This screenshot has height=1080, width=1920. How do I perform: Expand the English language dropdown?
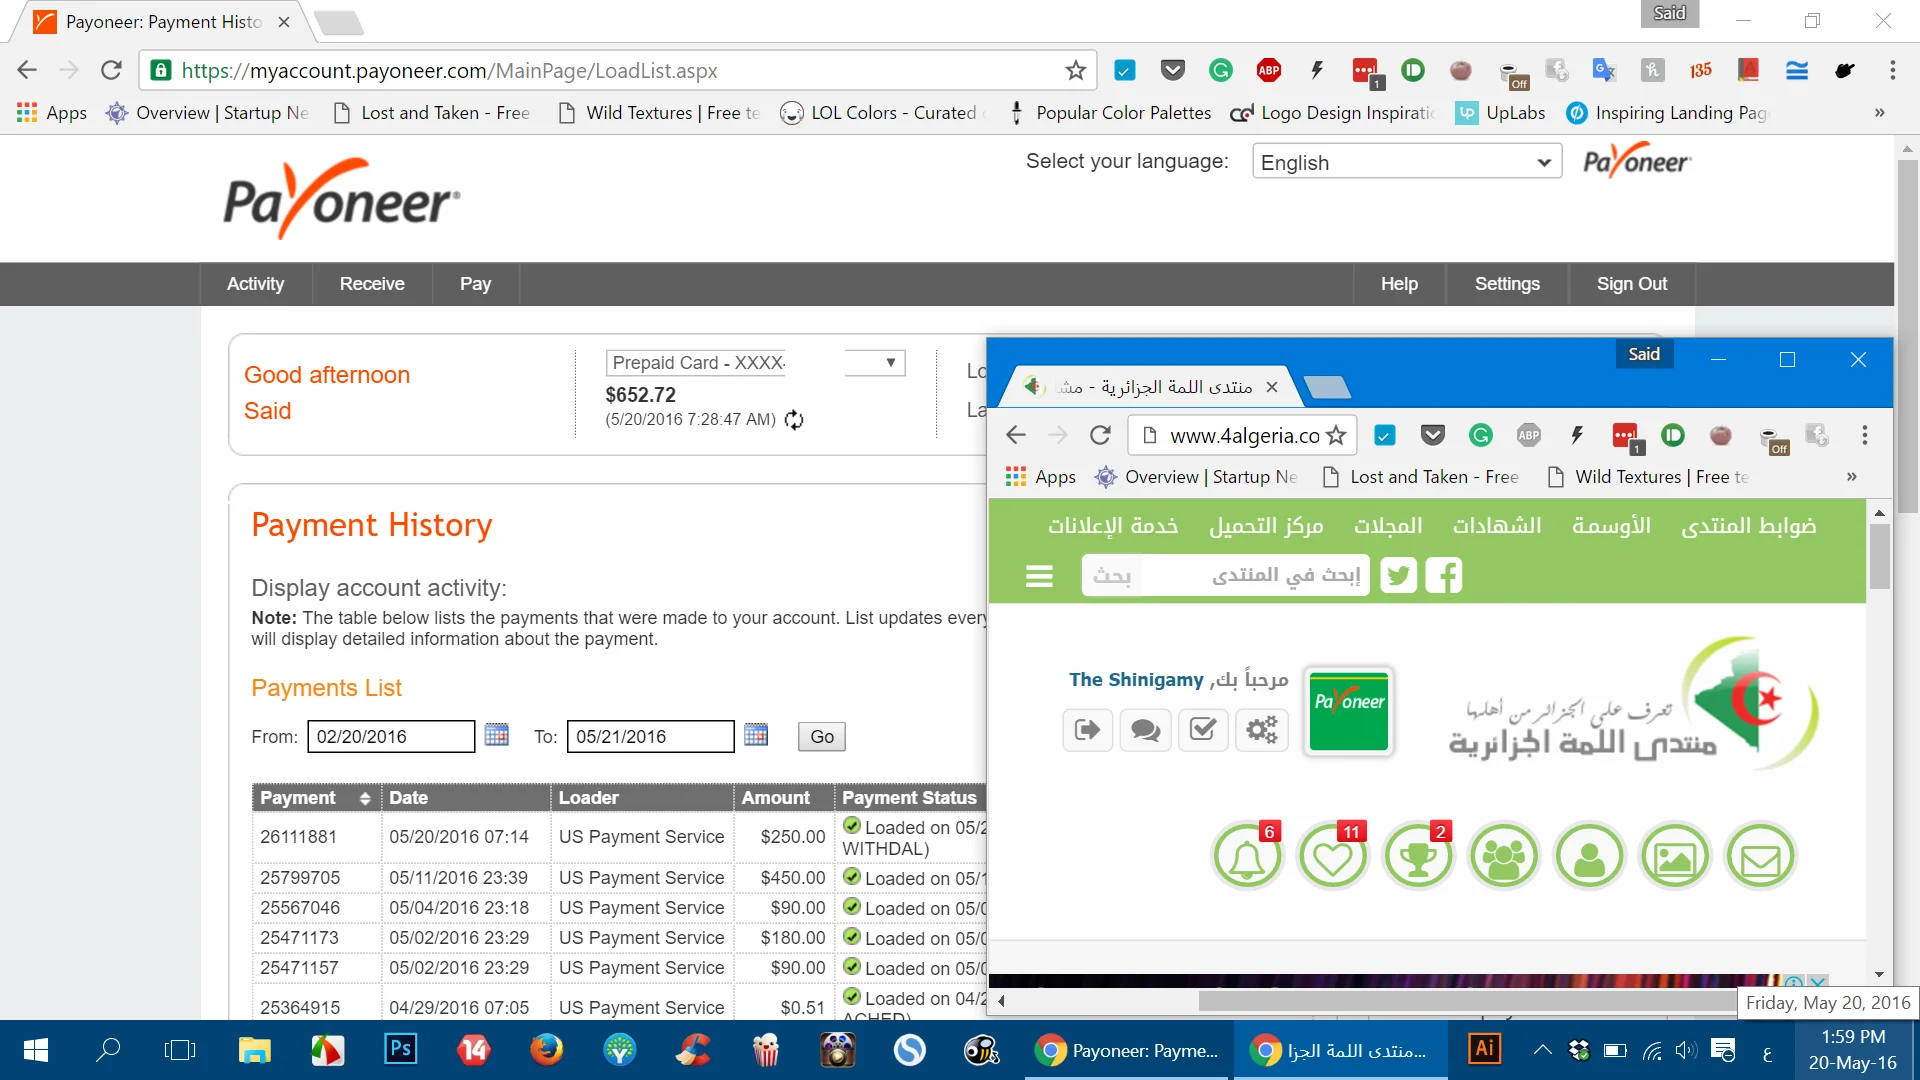[x=1406, y=162]
